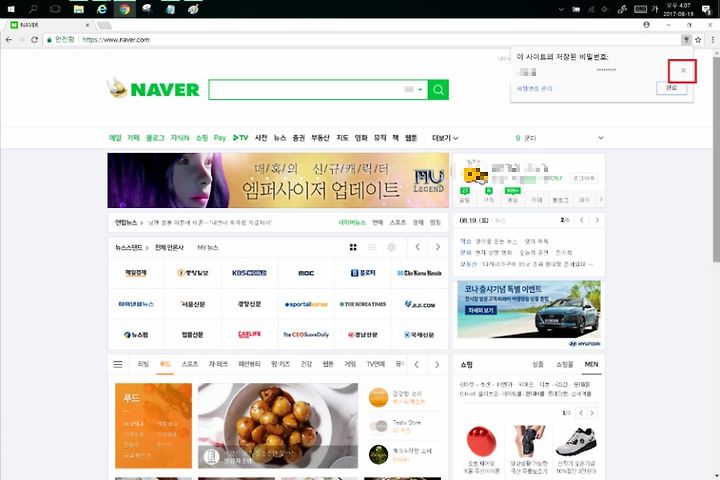Viewport: 720px width, 480px height.
Task: Click the confirm button in password popup
Action: (x=671, y=88)
